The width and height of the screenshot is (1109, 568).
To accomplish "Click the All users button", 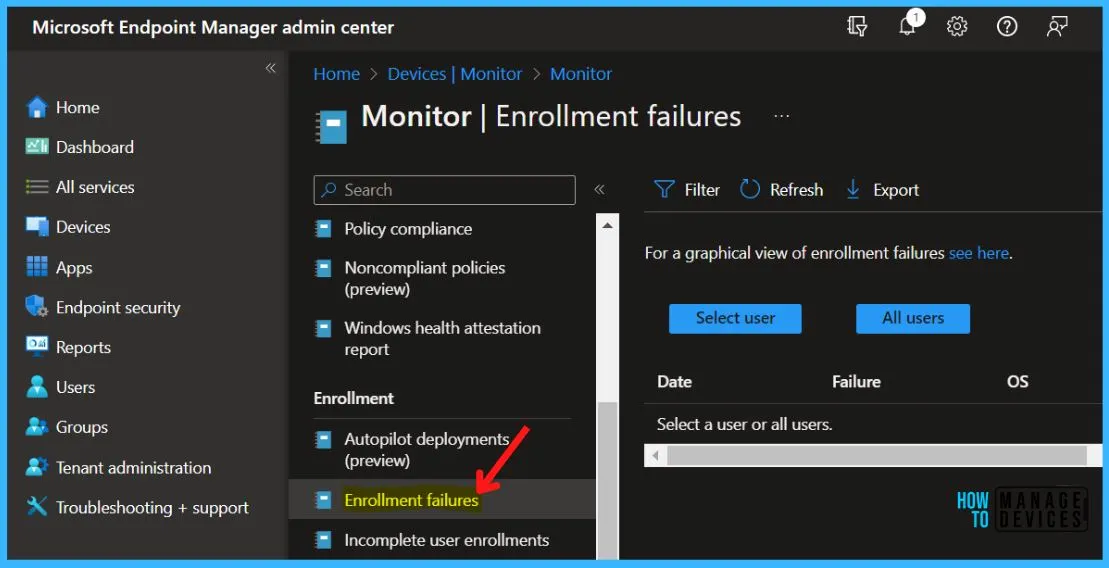I will [x=913, y=318].
